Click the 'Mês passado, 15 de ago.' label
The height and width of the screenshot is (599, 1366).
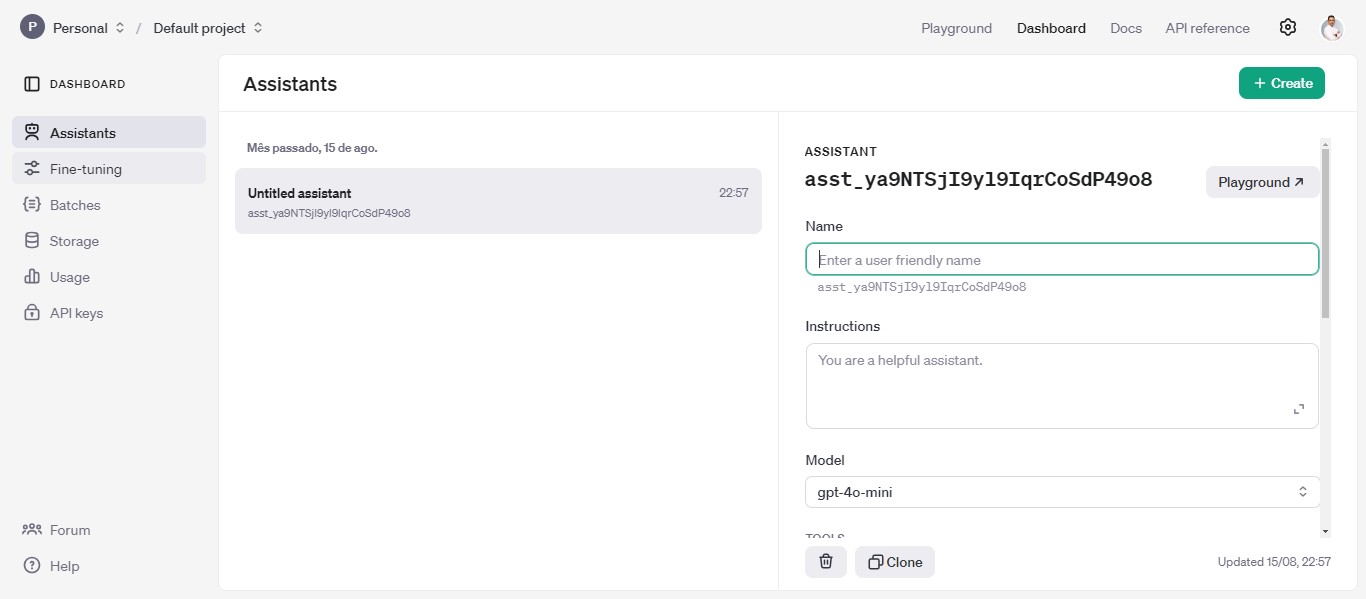312,147
